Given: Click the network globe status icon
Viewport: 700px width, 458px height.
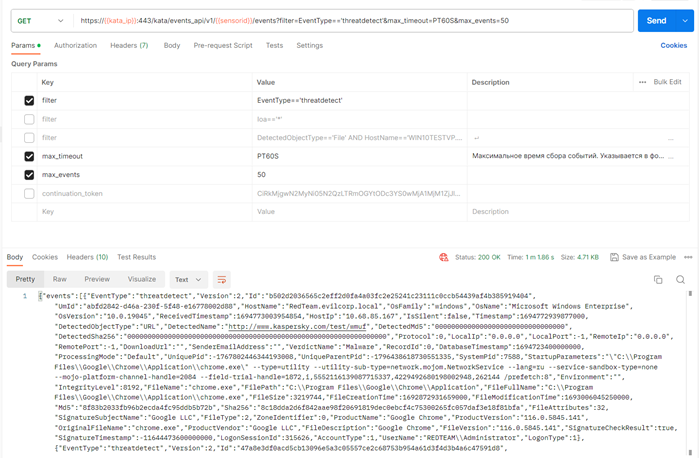Looking at the screenshot, I should tap(443, 257).
